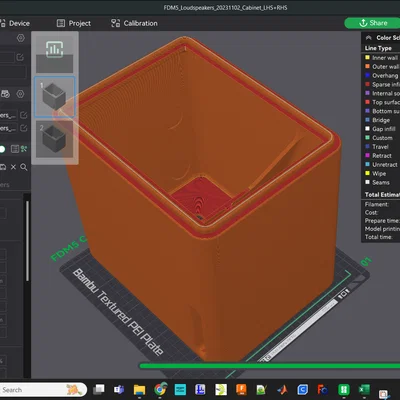
Task: Click the plate type icon left of second gear
Action: tap(5, 94)
